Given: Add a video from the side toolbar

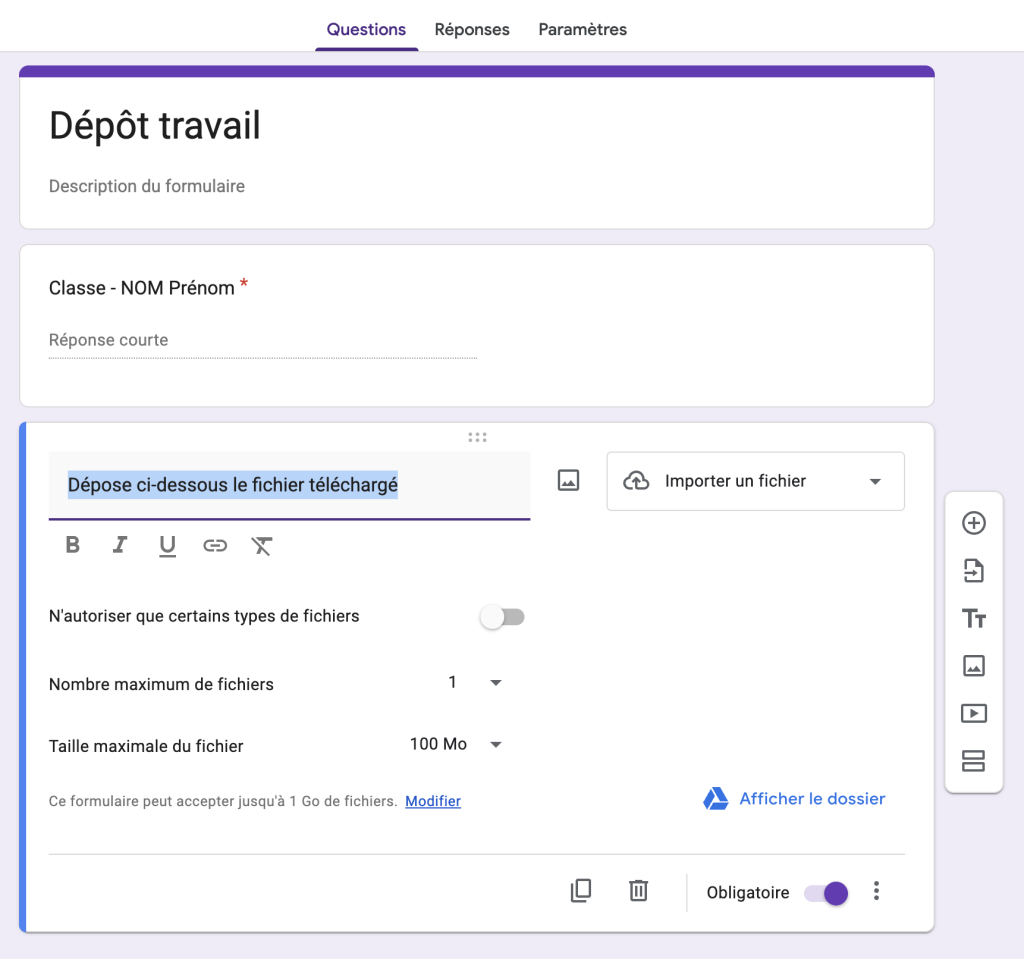Looking at the screenshot, I should click(x=973, y=713).
